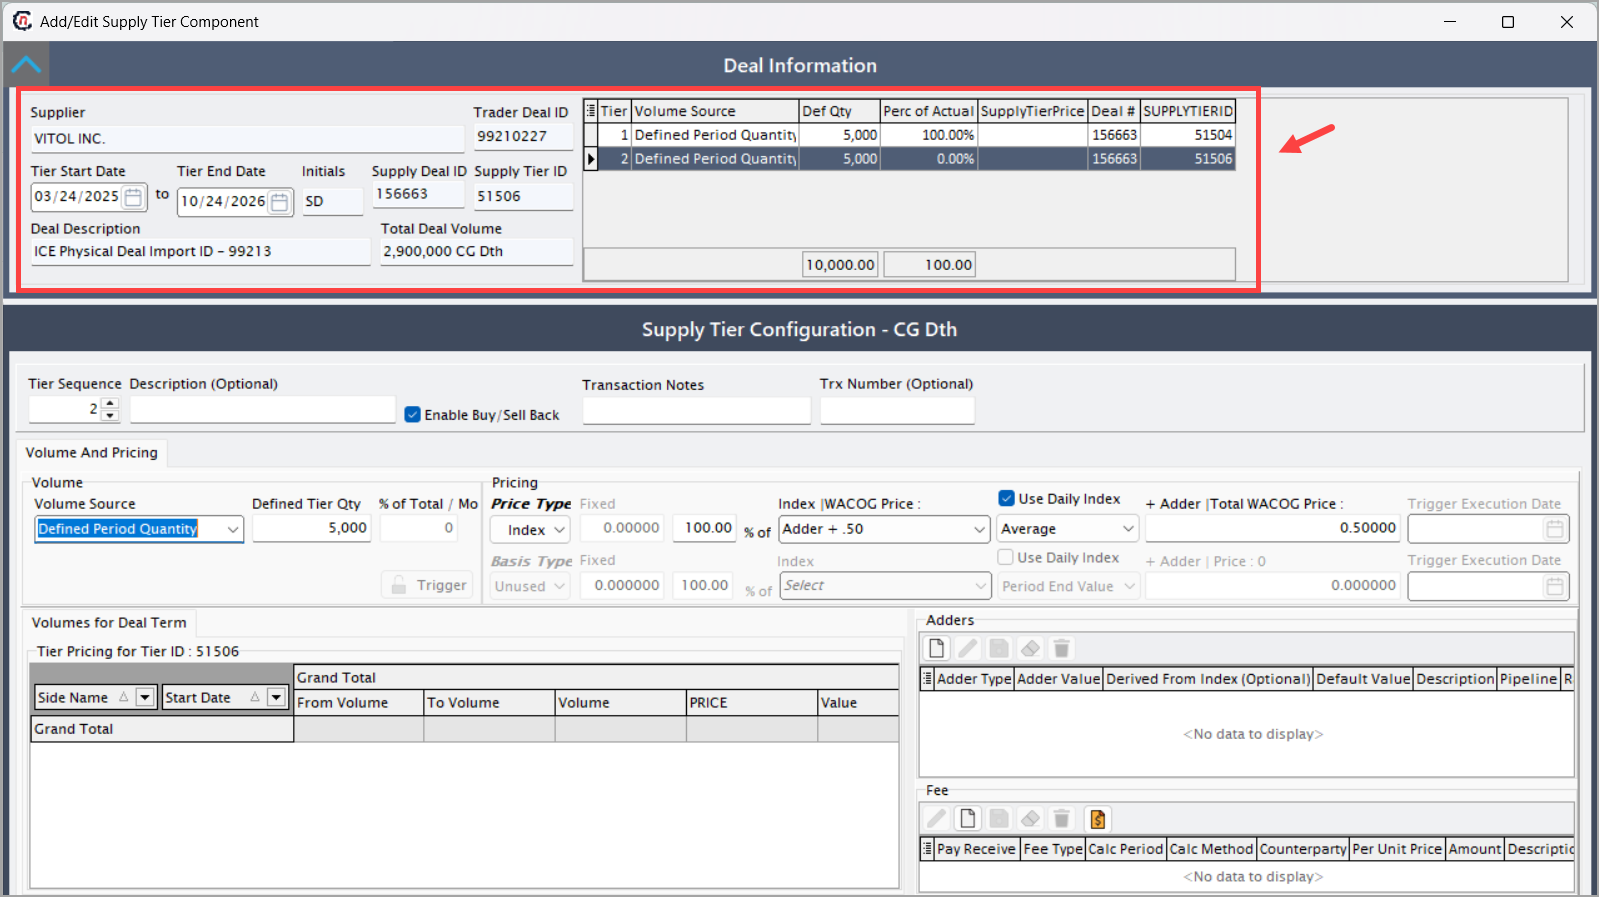Check the lower Use Daily Index checkbox
Image resolution: width=1599 pixels, height=897 pixels.
coord(1005,557)
